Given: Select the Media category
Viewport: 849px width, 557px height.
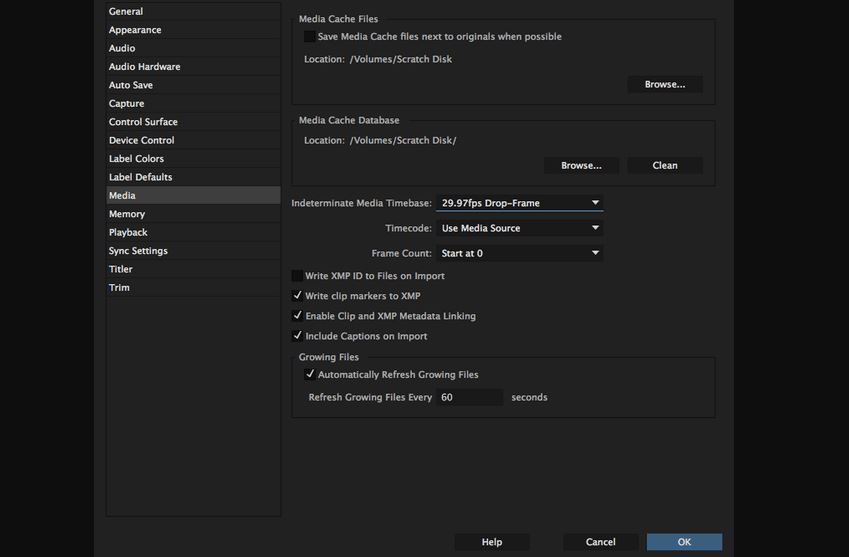Looking at the screenshot, I should click(193, 195).
